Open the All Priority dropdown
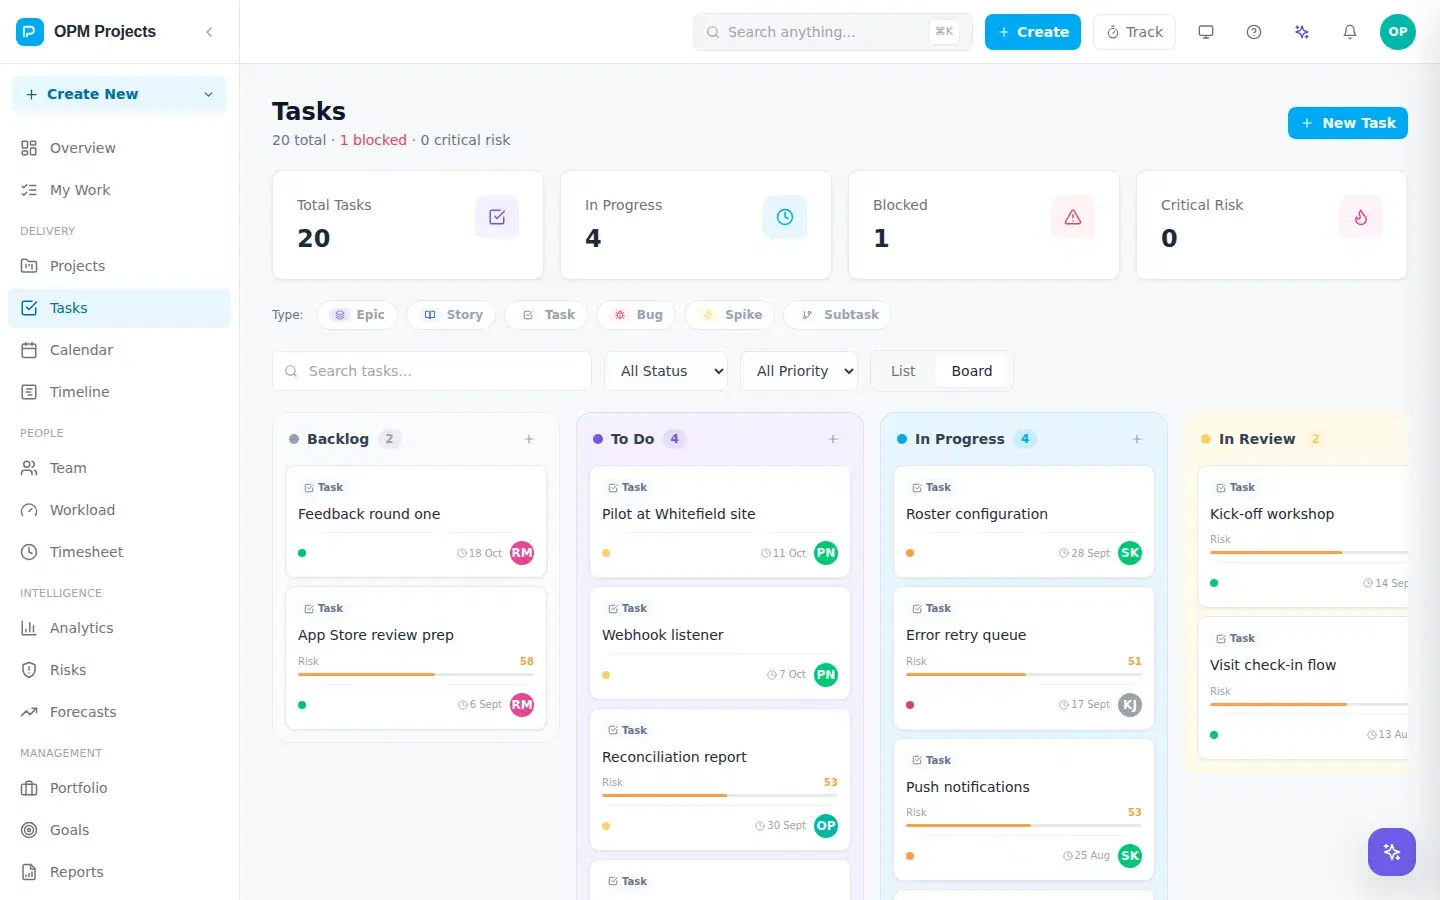Screen dimensions: 1440x900 [799, 371]
